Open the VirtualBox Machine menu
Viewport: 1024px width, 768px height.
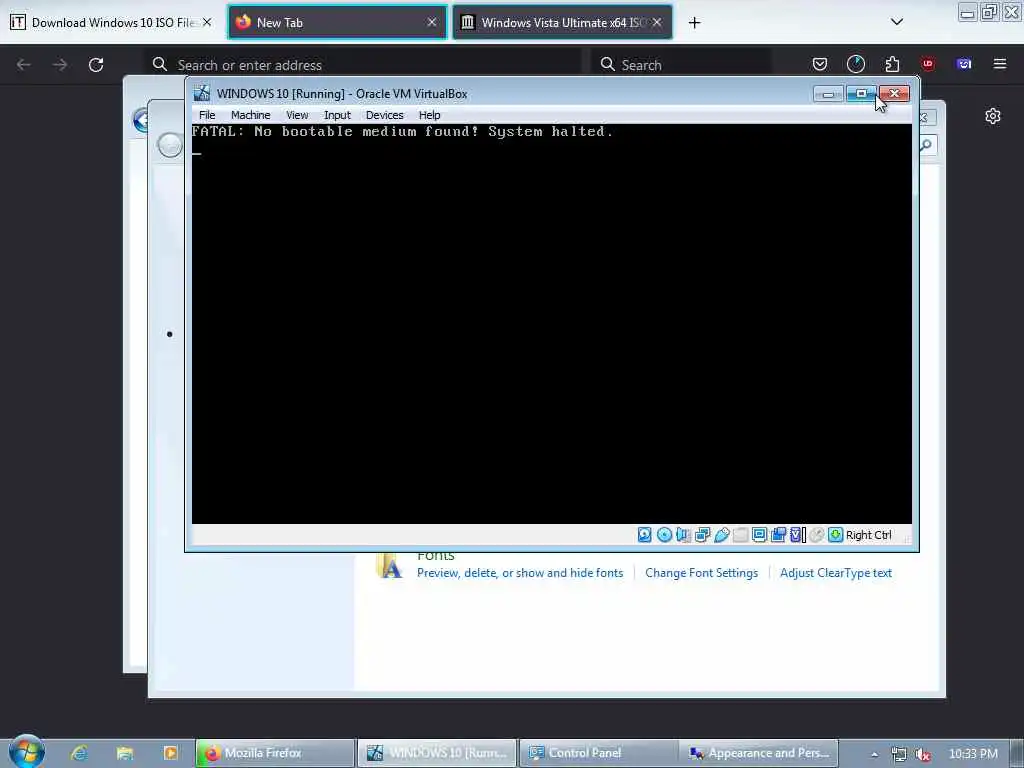coord(251,115)
